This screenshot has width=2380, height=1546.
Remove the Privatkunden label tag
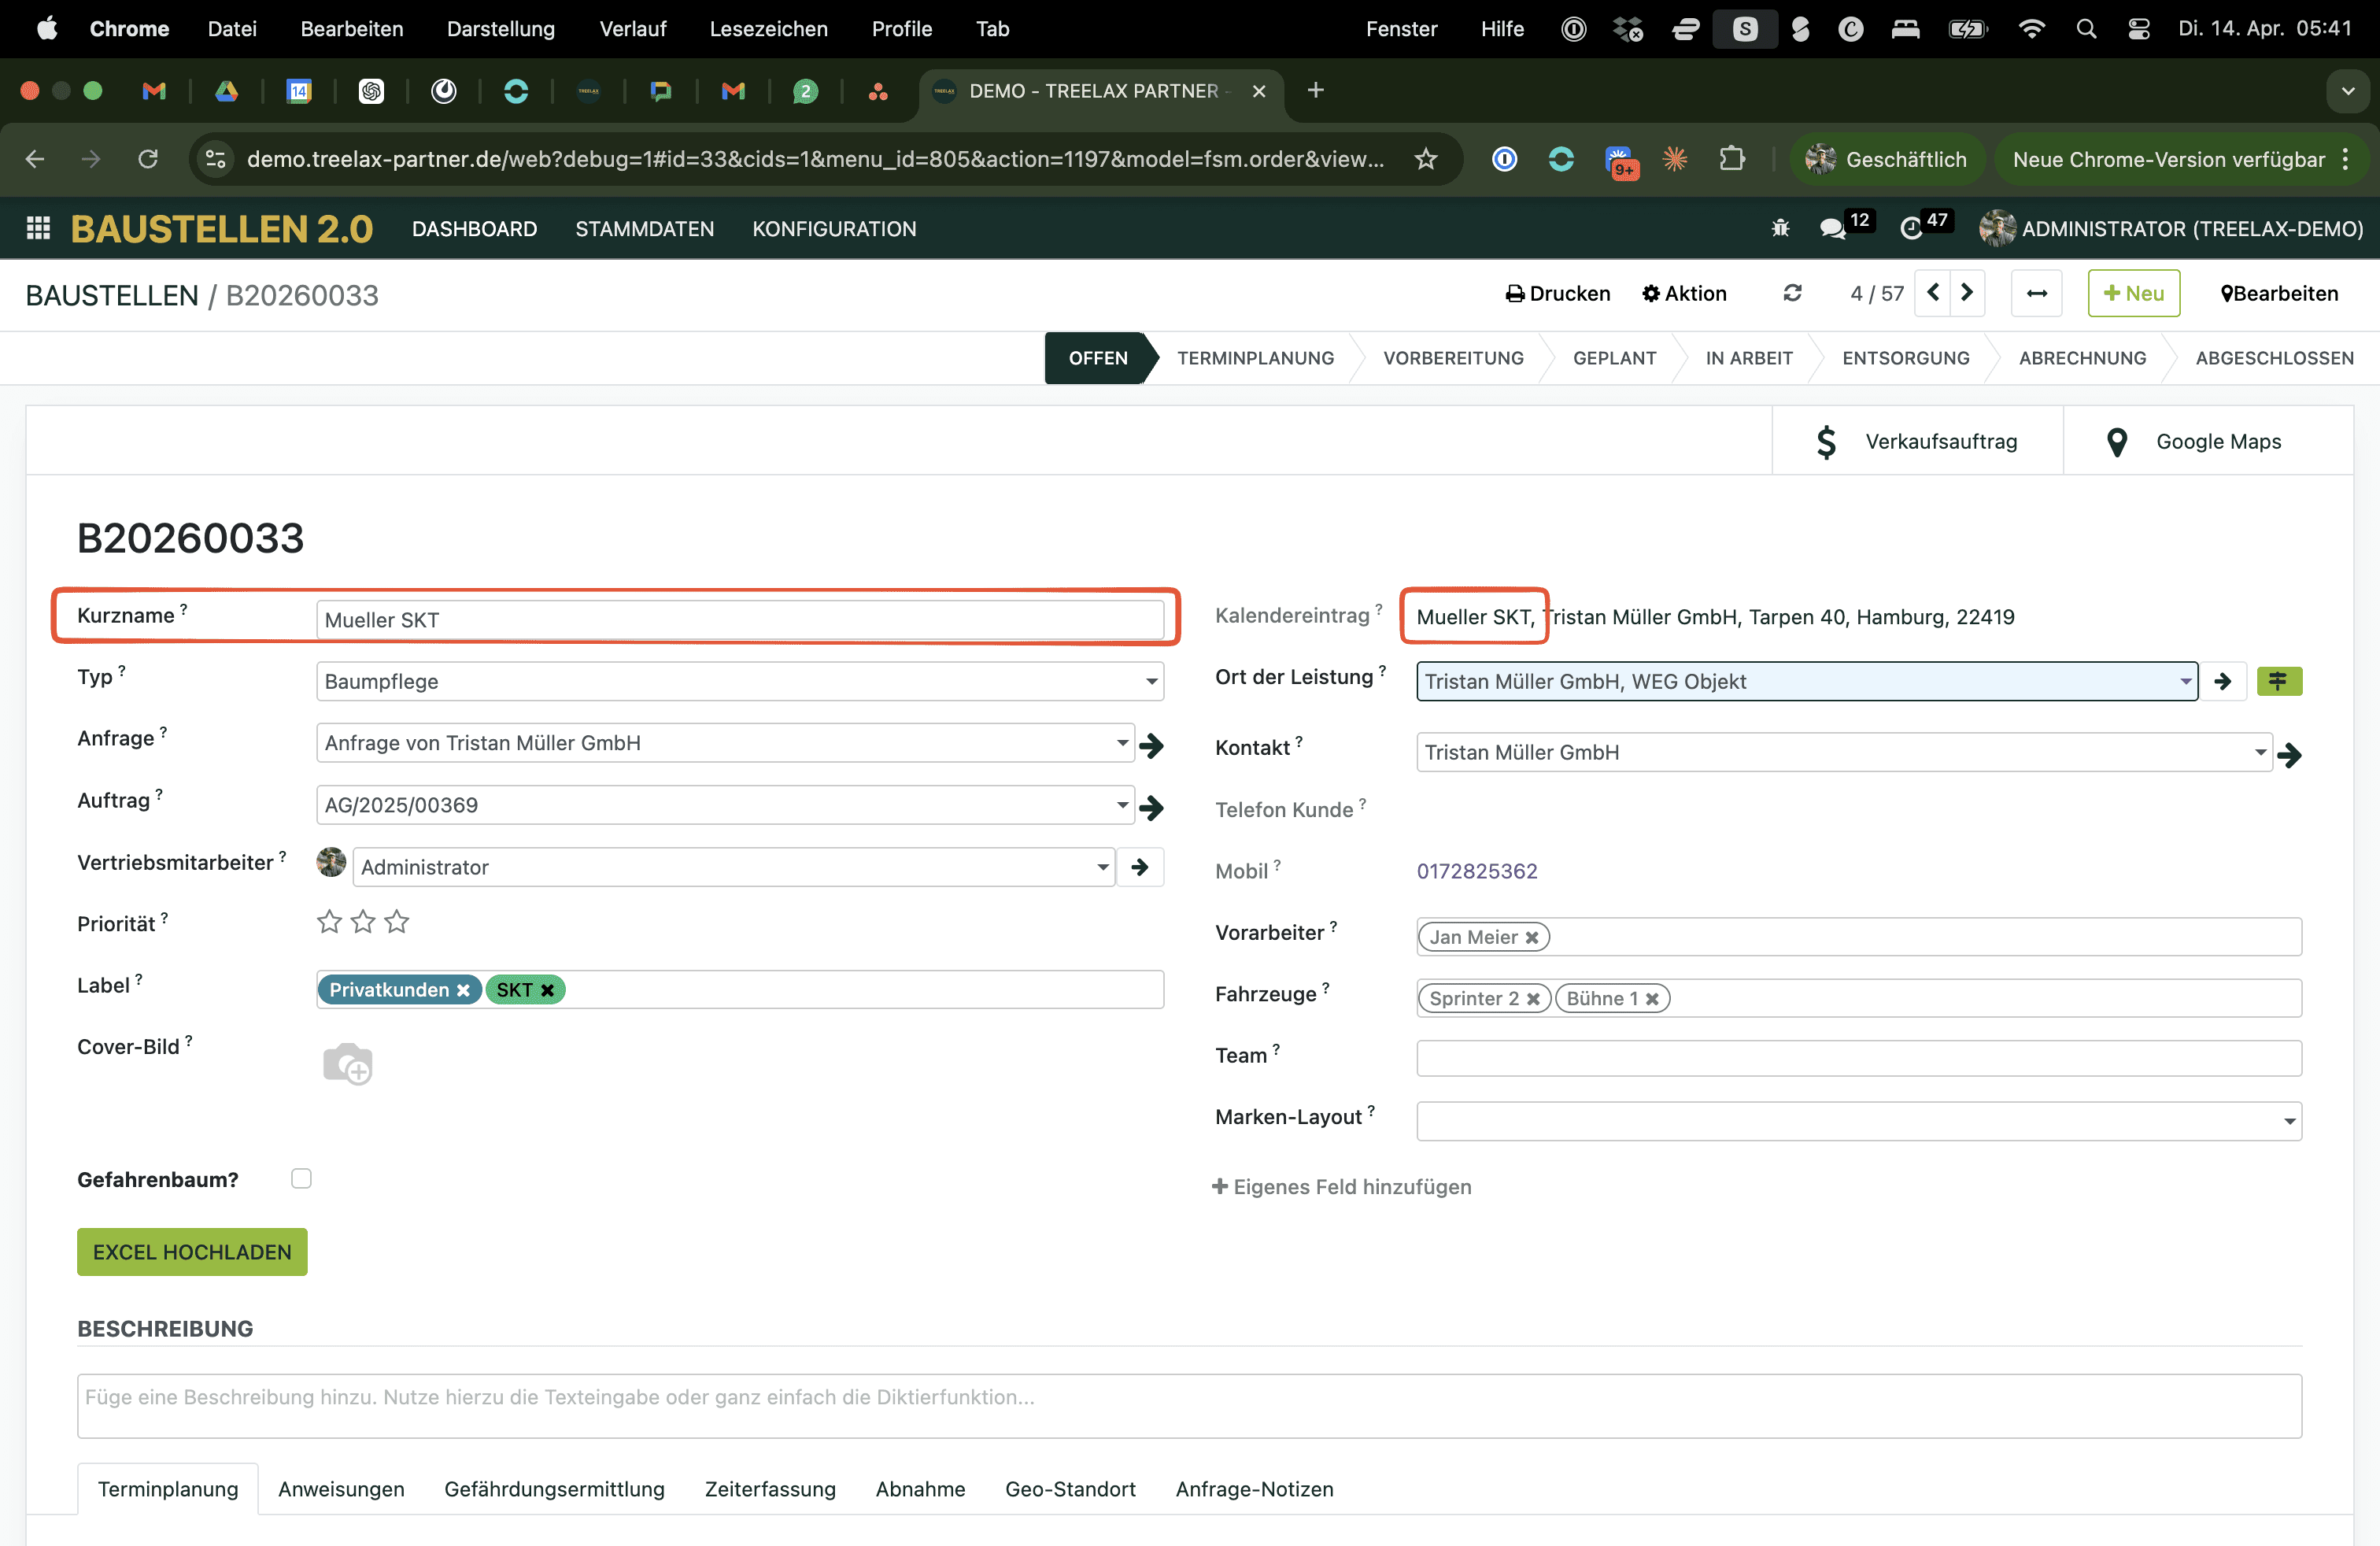pos(463,990)
